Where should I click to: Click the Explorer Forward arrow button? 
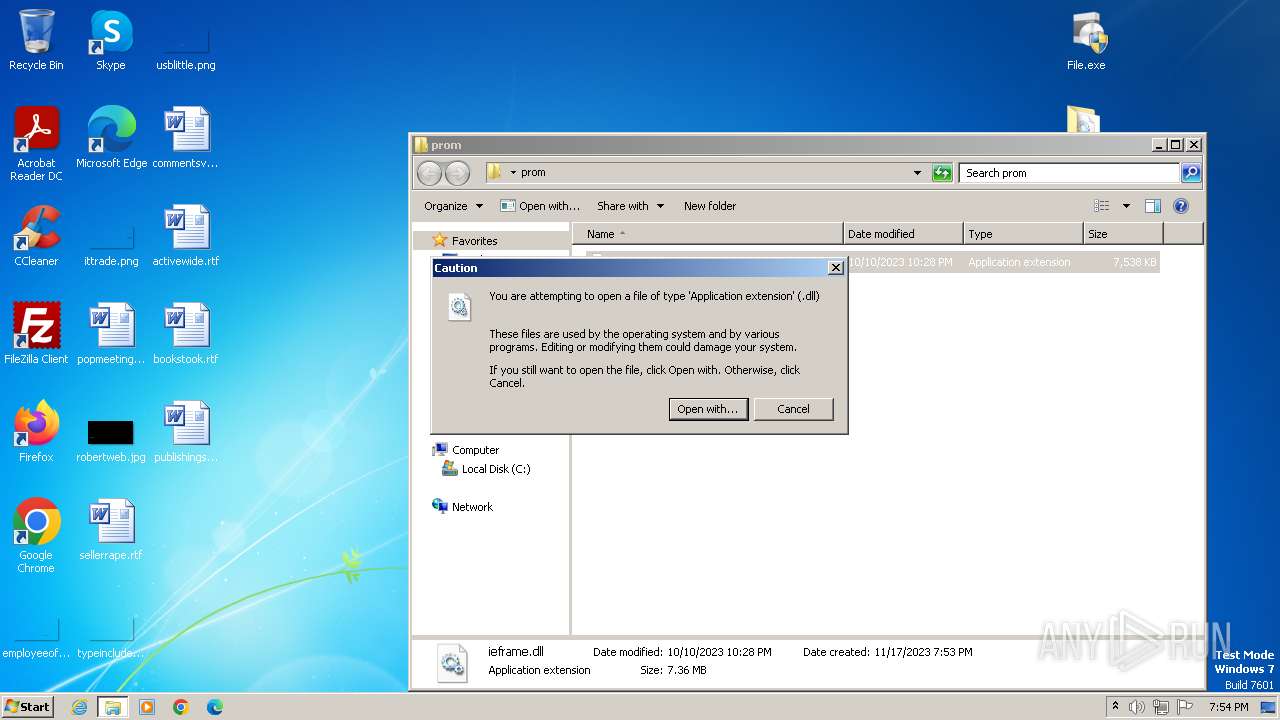click(x=457, y=173)
